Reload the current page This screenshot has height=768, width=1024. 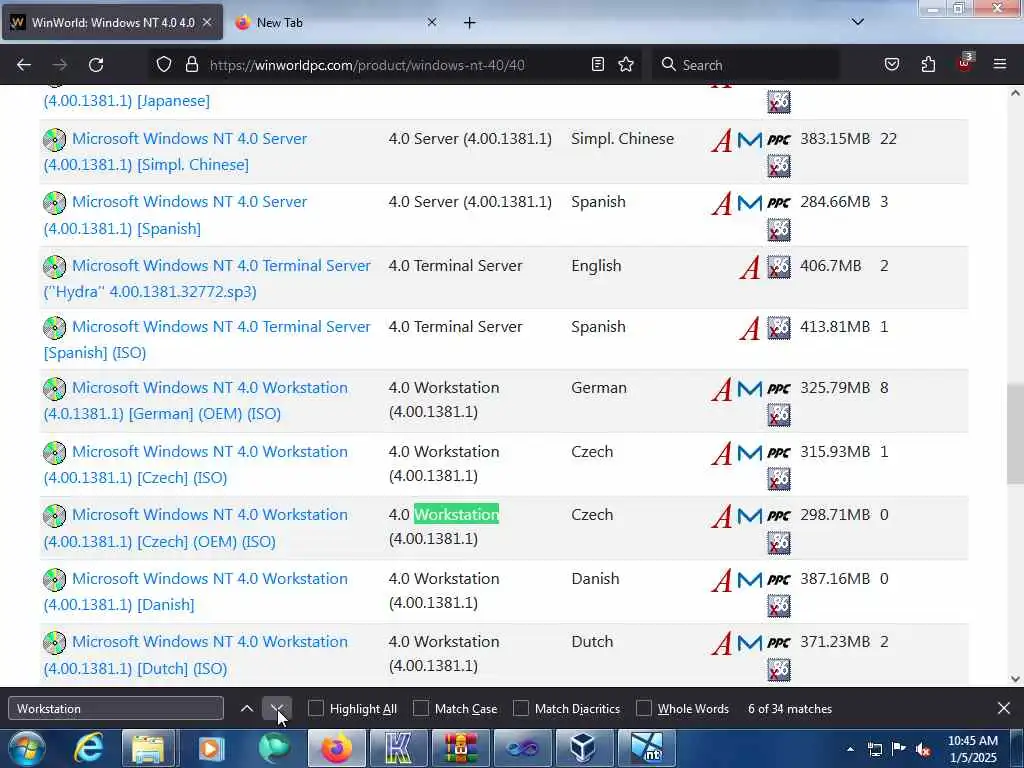pos(96,65)
